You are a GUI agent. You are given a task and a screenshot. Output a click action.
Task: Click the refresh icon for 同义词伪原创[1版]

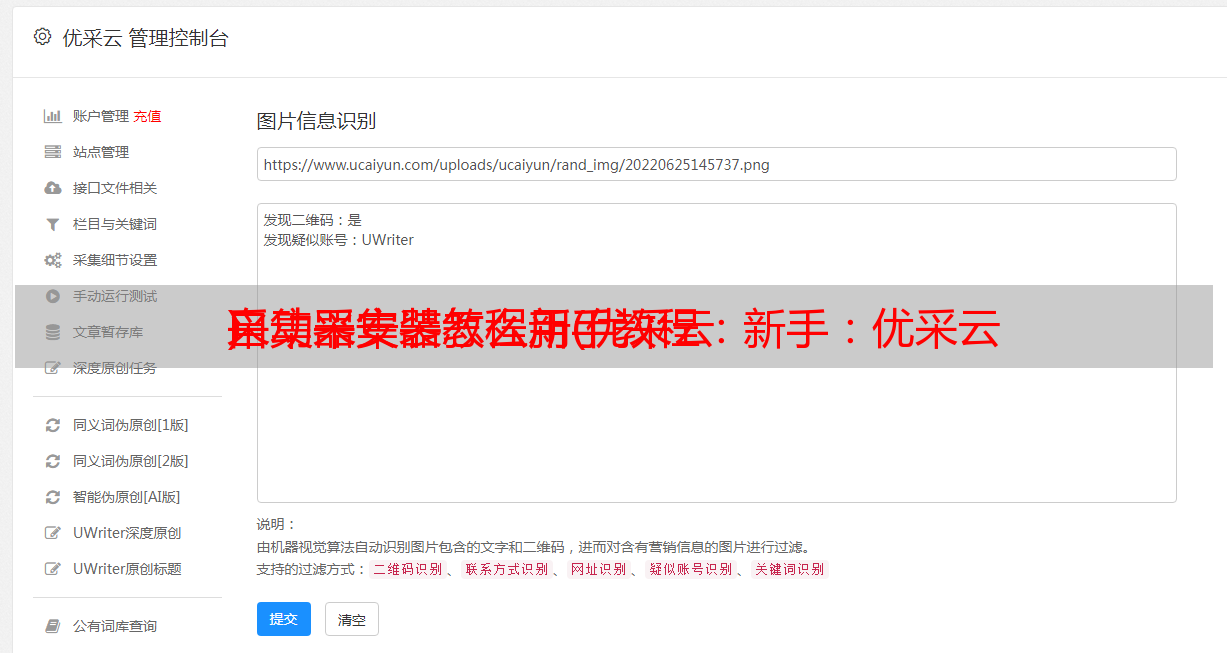[x=53, y=425]
